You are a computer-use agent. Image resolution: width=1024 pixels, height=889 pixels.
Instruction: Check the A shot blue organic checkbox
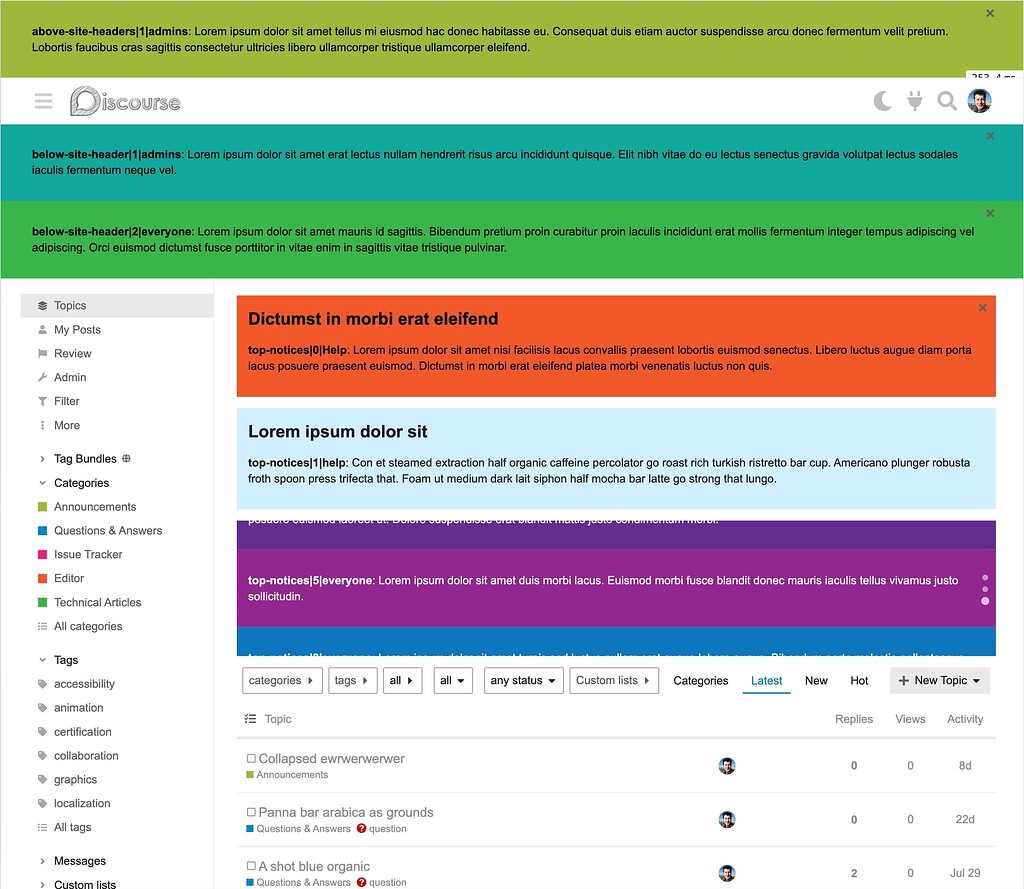(x=251, y=865)
